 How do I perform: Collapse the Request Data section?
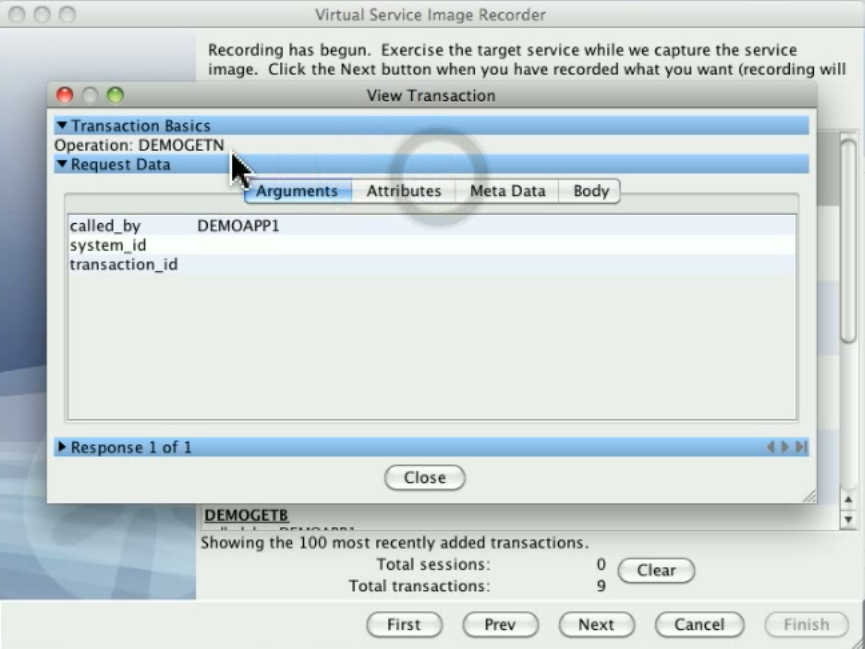point(62,164)
